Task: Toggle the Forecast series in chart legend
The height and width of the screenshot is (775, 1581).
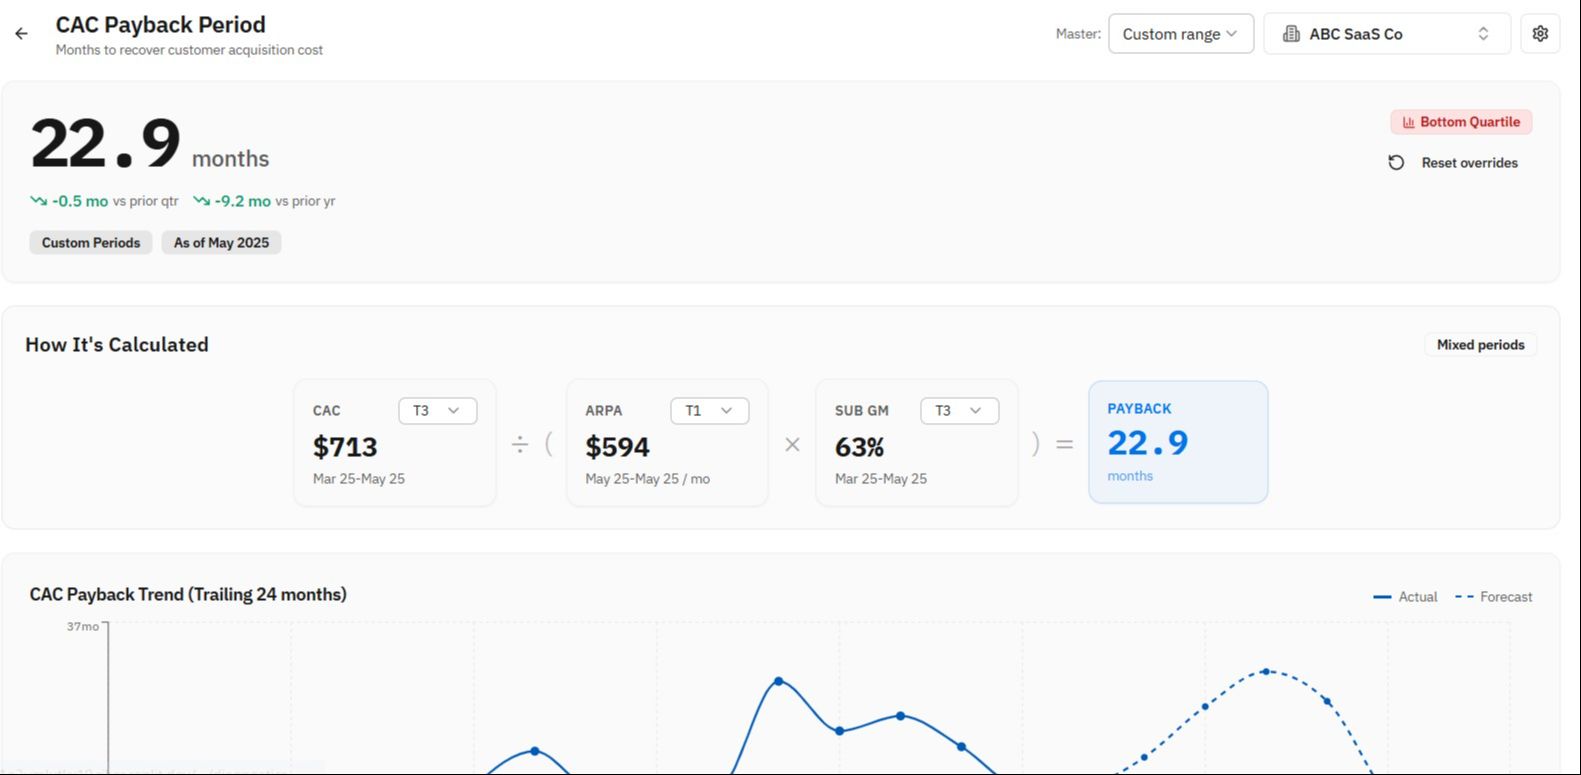Action: pyautogui.click(x=1493, y=597)
